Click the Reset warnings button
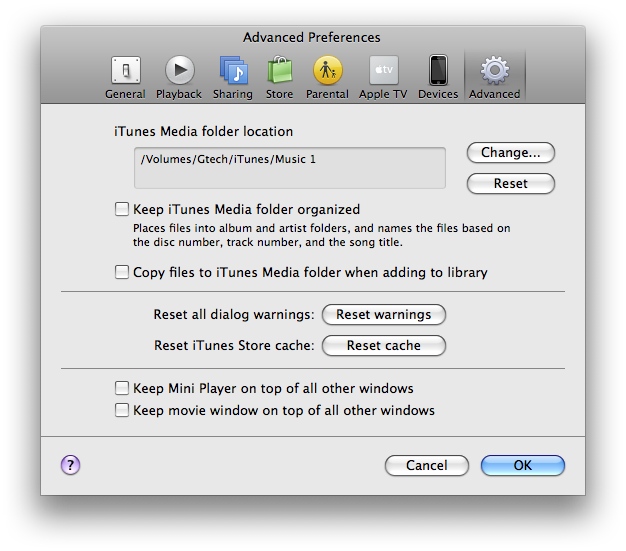The image size is (626, 551). (384, 315)
